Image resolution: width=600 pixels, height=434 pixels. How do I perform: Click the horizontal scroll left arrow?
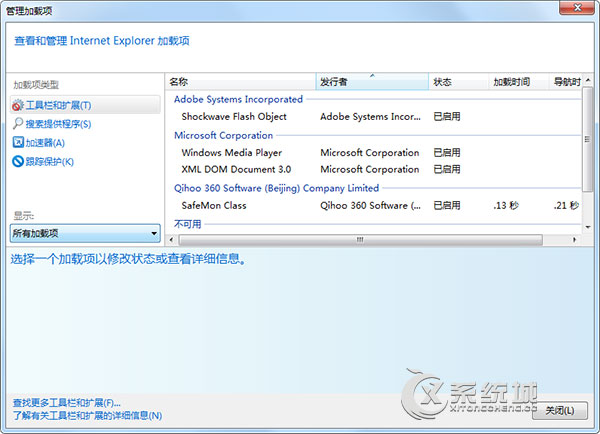point(171,240)
